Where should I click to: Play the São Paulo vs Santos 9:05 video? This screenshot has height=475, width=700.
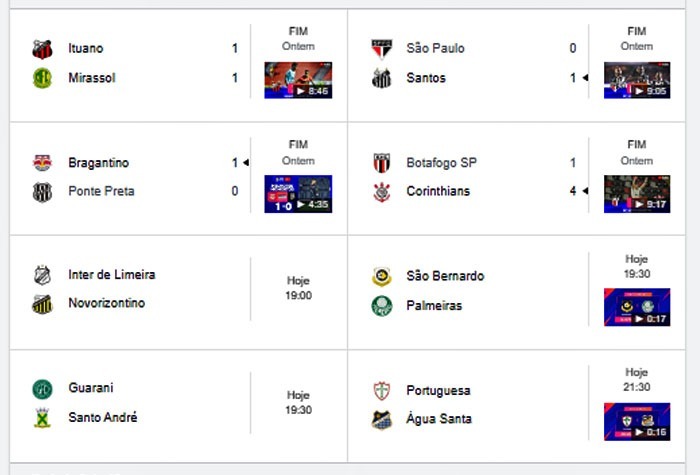tap(637, 80)
